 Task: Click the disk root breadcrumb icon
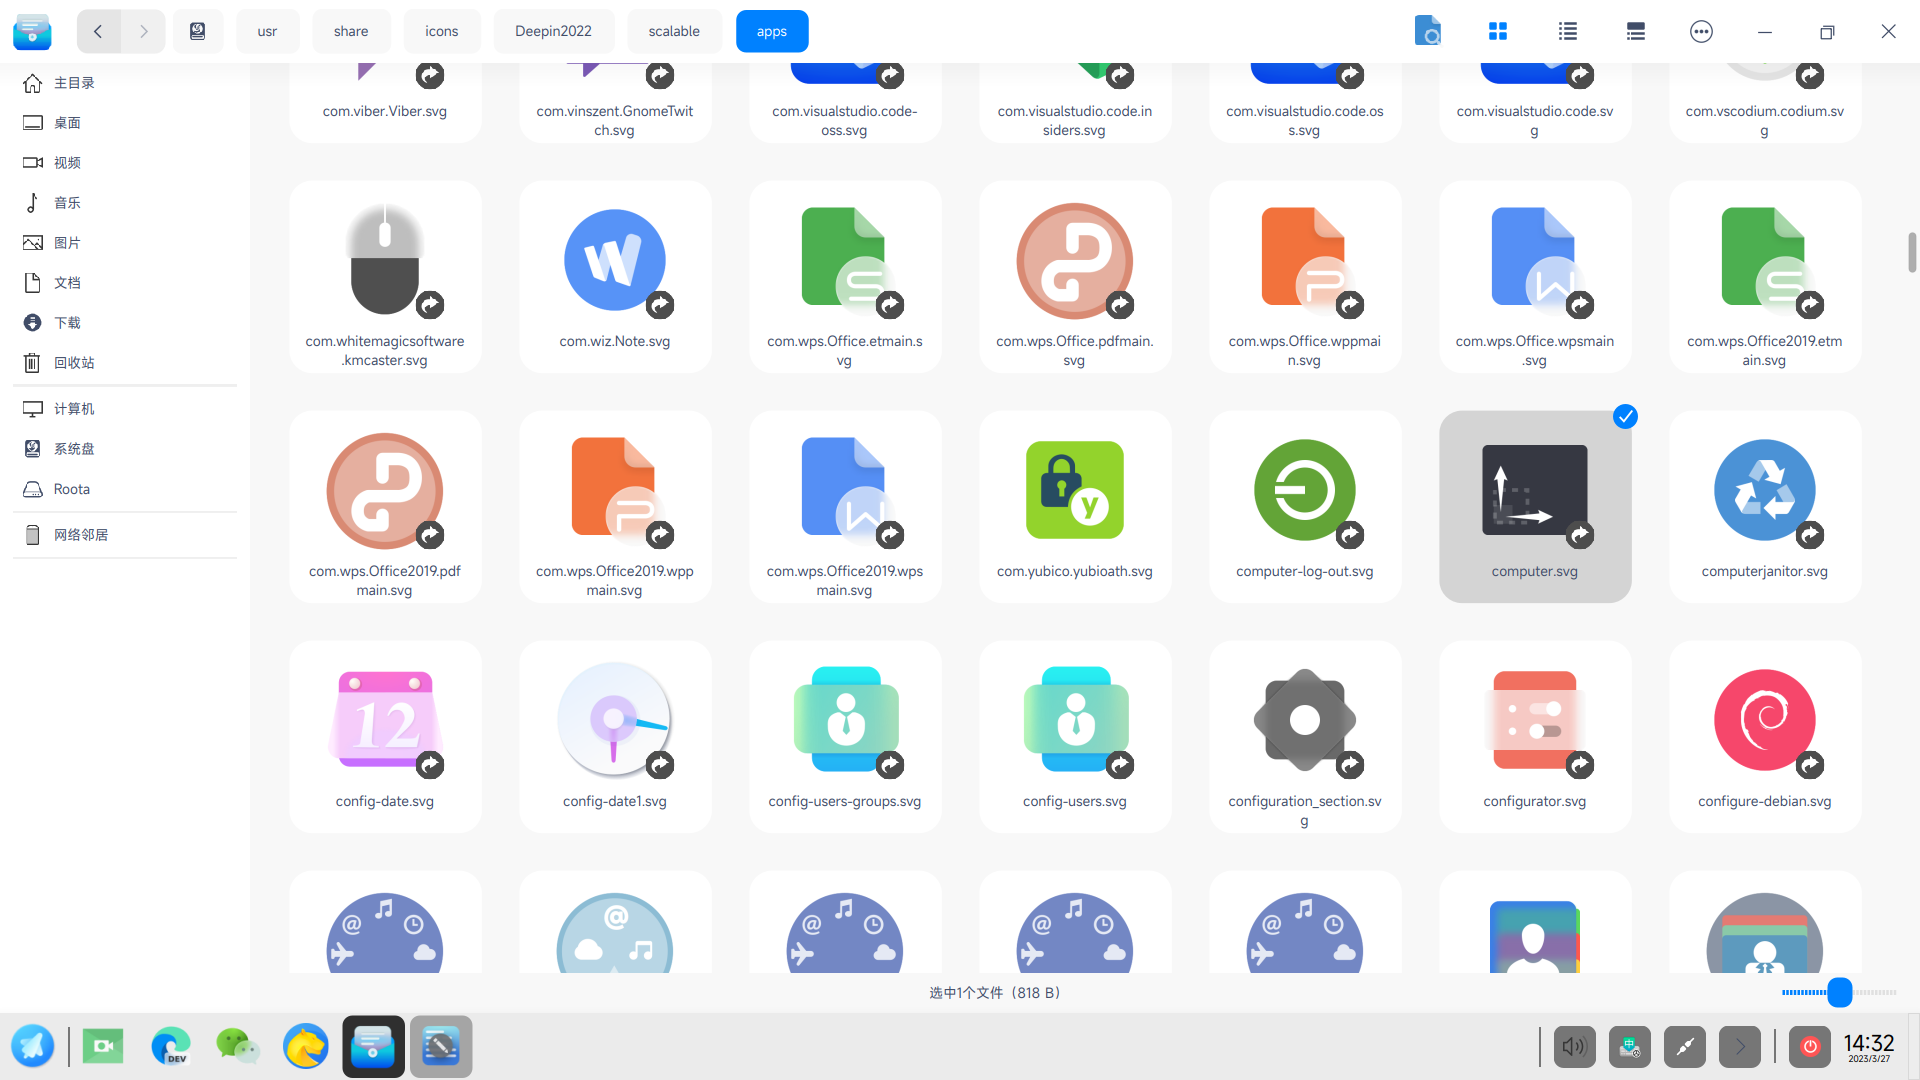click(x=198, y=31)
